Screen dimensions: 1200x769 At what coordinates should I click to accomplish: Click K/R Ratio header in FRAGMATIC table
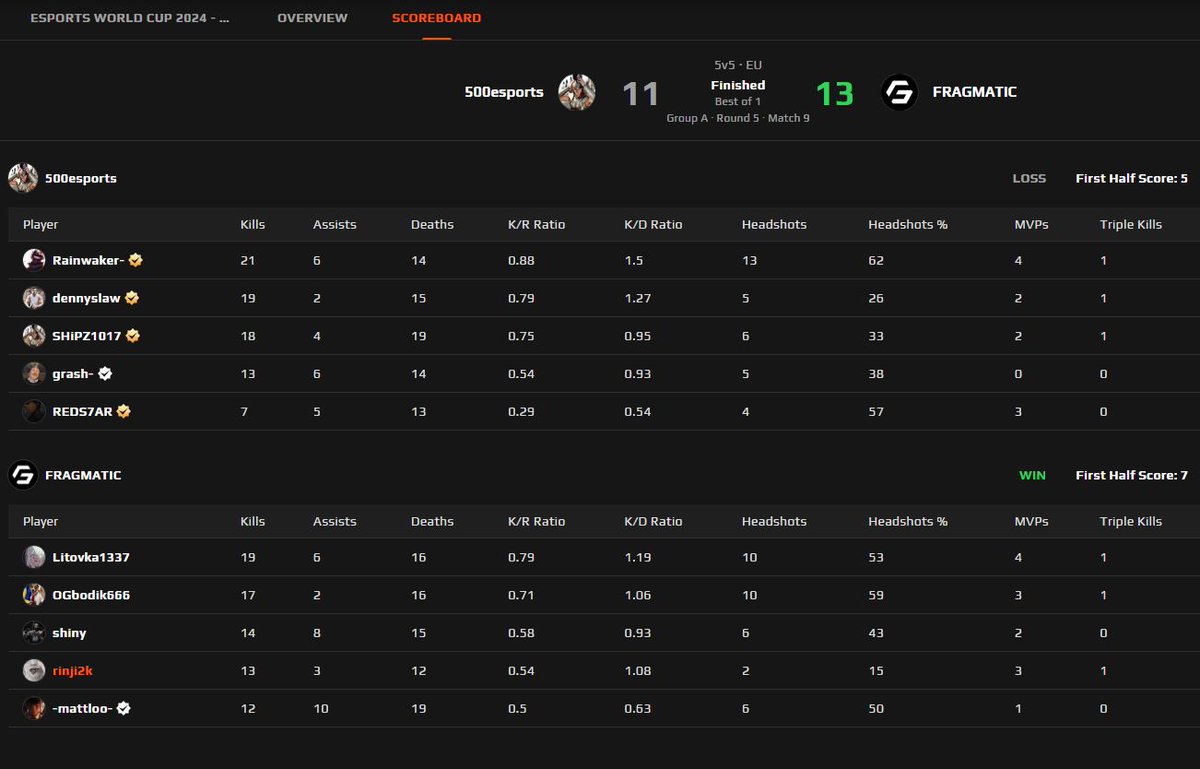[537, 521]
